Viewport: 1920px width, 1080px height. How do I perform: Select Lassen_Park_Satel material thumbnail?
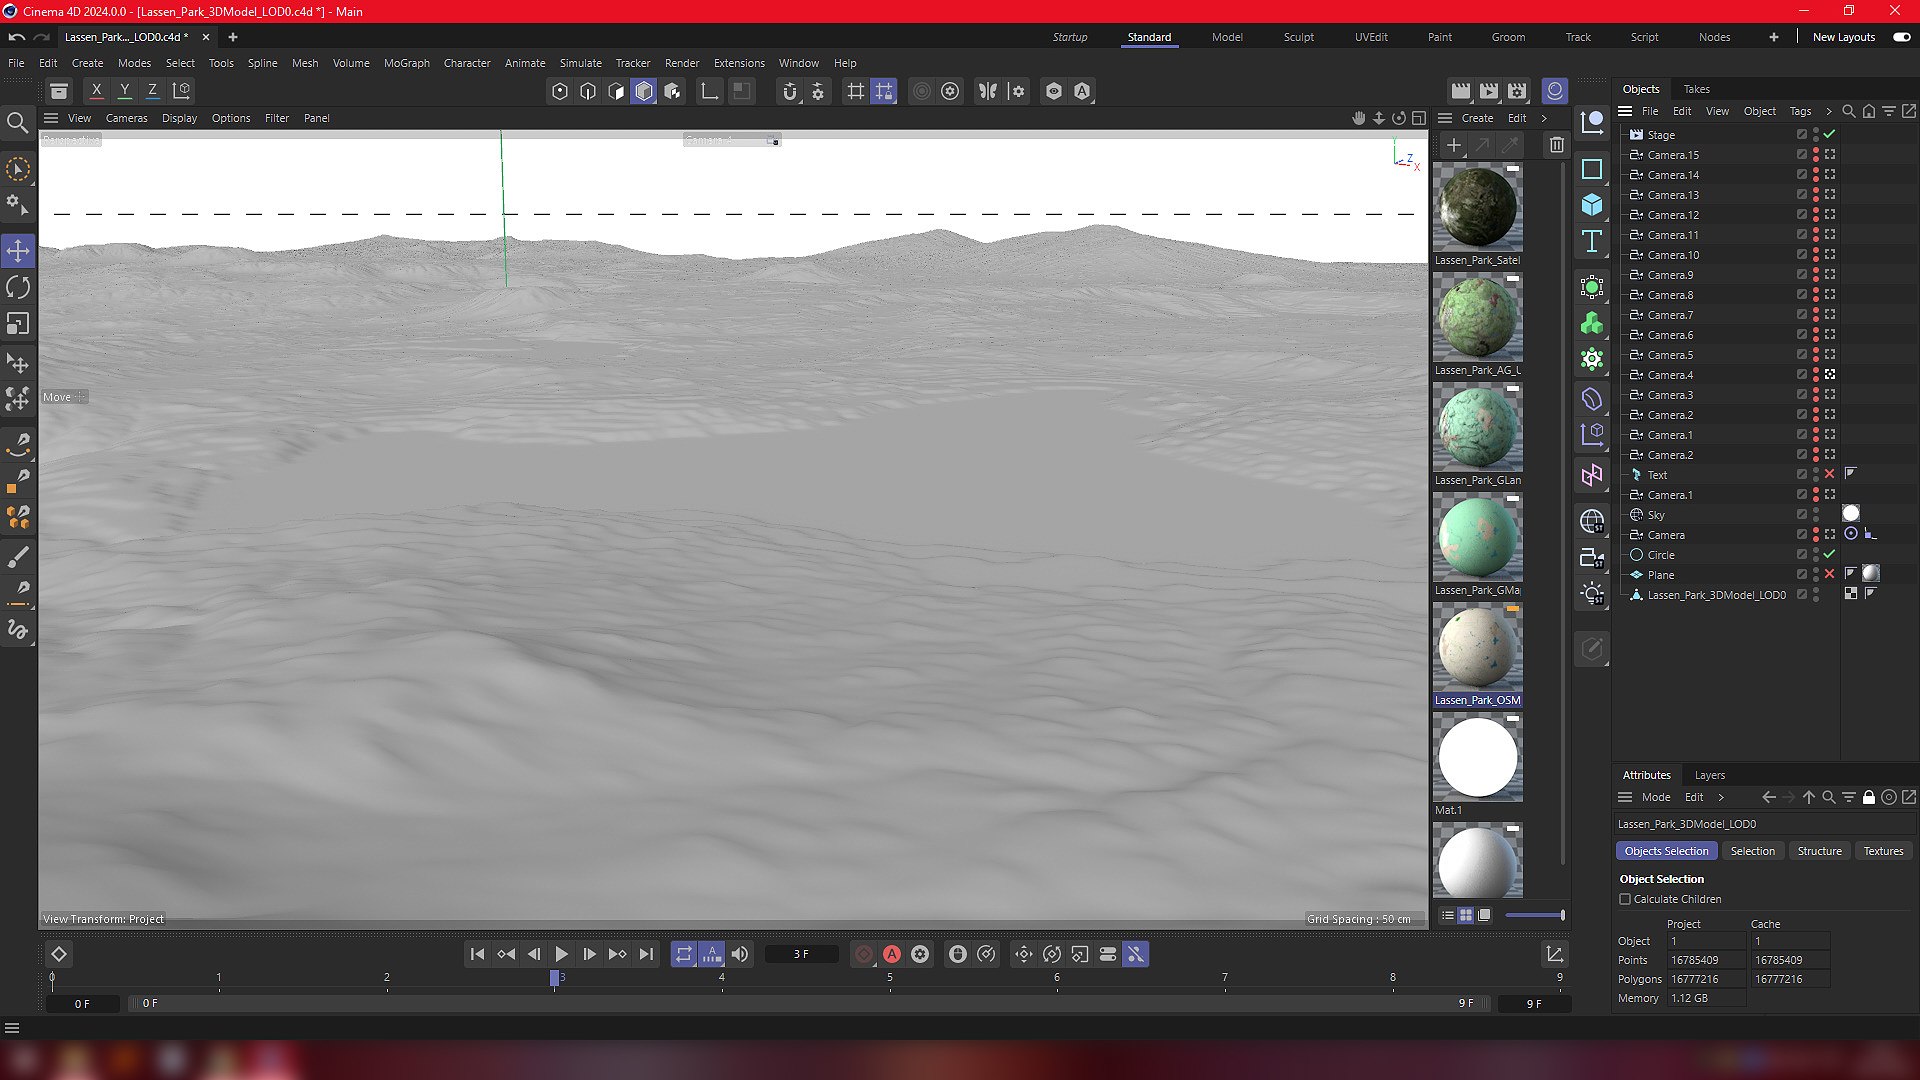click(1477, 207)
